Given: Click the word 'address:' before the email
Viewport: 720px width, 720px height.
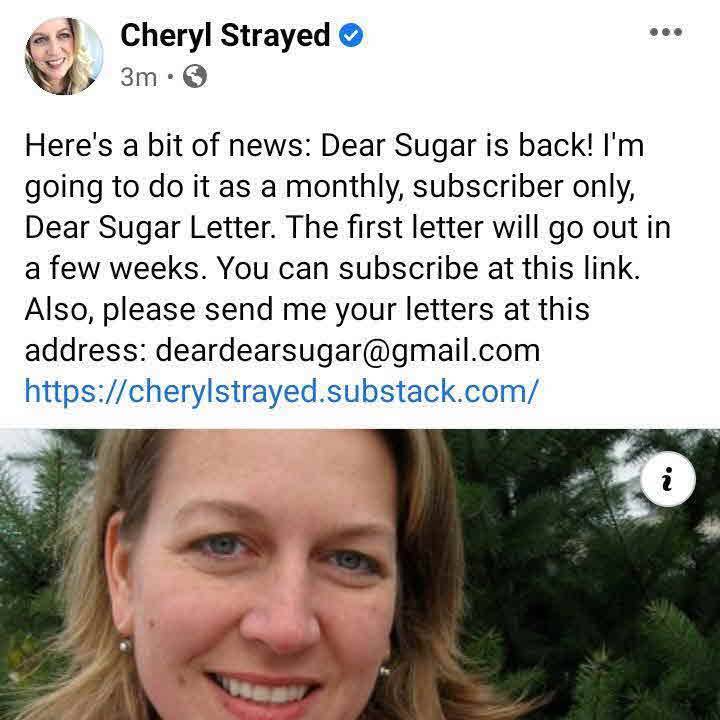Looking at the screenshot, I should pyautogui.click(x=85, y=350).
